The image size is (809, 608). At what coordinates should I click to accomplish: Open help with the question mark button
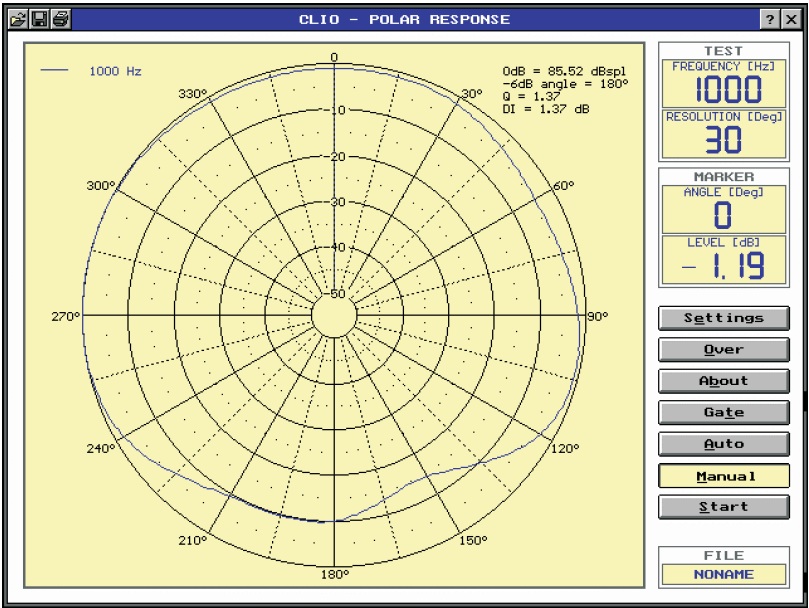coord(770,20)
